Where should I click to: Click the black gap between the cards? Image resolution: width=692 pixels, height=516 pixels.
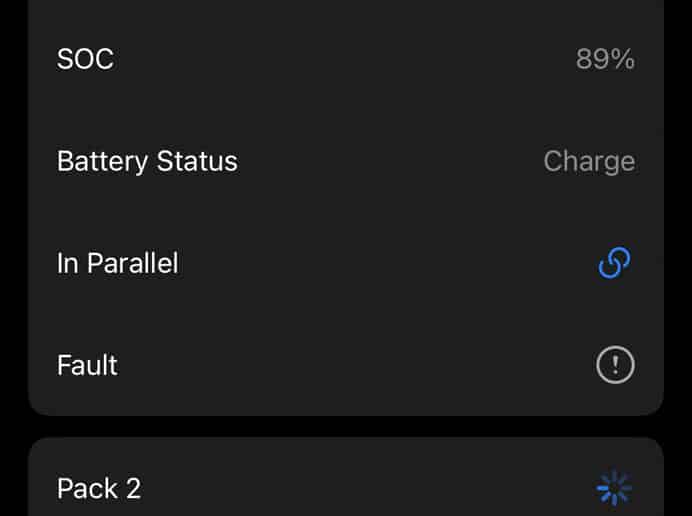(346, 426)
